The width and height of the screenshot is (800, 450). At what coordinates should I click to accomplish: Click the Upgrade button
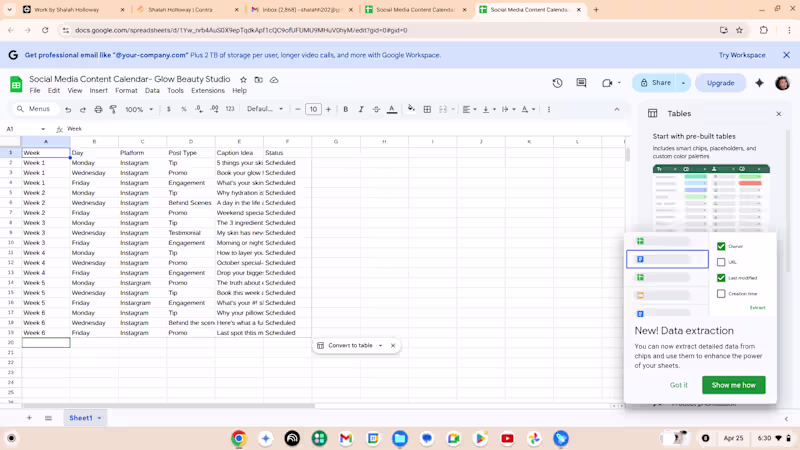[720, 83]
